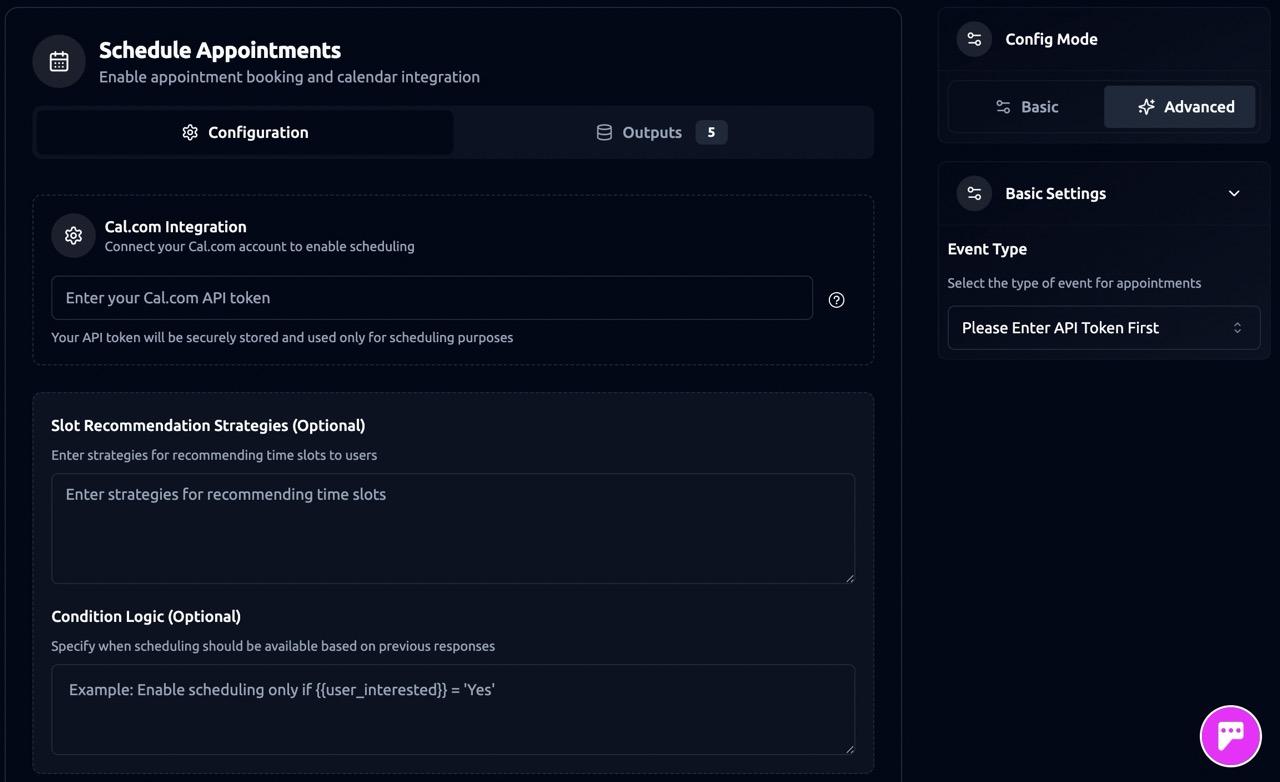Click into the Condition Logic text area
This screenshot has width=1280, height=782.
452,709
